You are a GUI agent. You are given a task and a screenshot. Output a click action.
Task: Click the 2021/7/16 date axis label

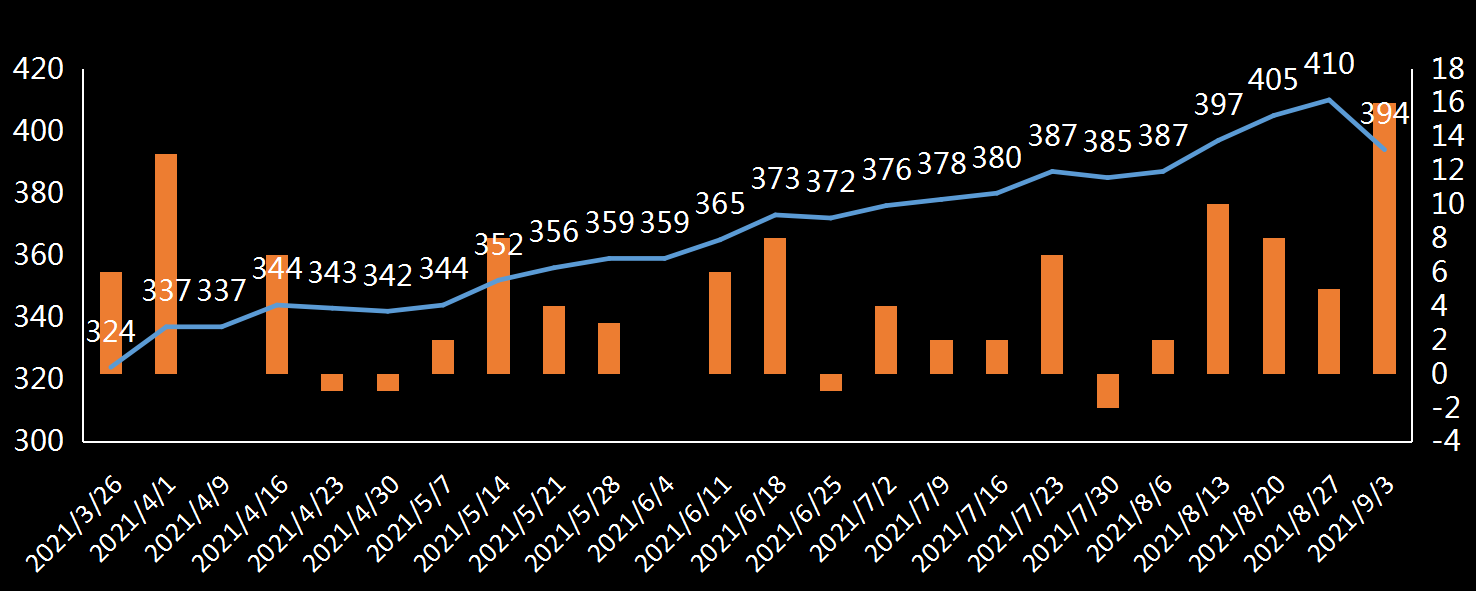tap(970, 510)
